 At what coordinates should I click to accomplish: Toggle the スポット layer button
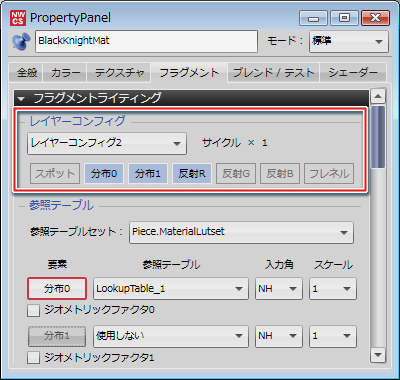tap(55, 173)
